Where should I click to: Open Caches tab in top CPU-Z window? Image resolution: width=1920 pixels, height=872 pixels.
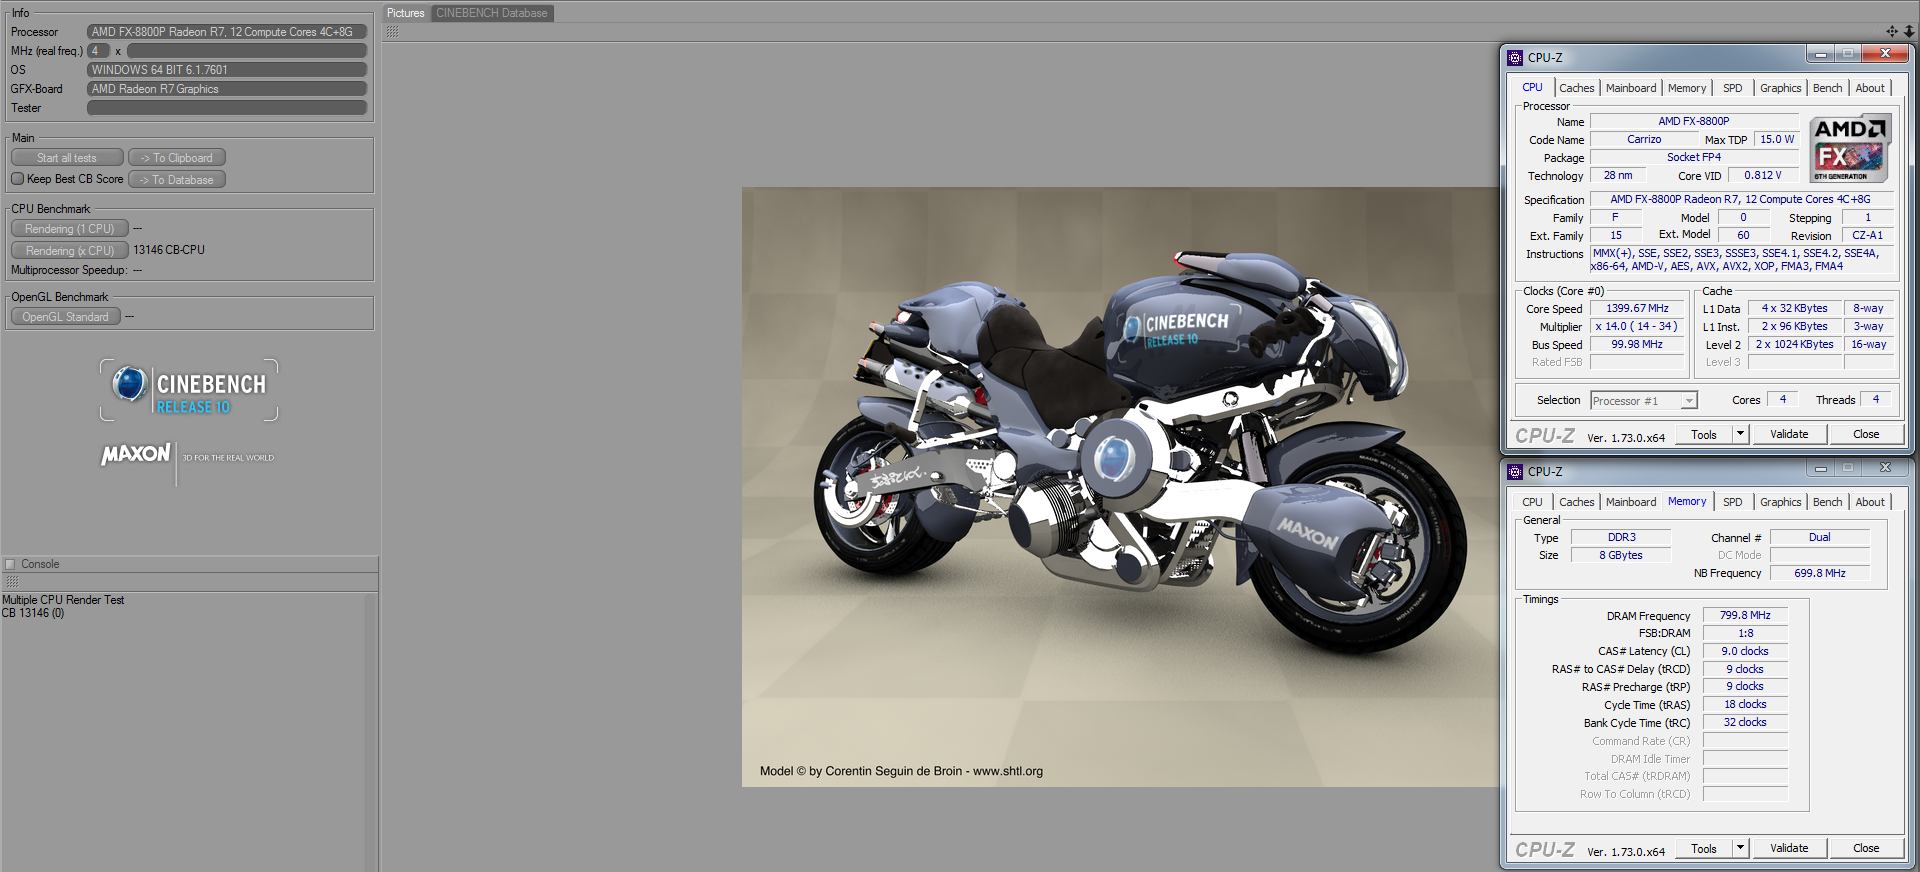pos(1577,88)
